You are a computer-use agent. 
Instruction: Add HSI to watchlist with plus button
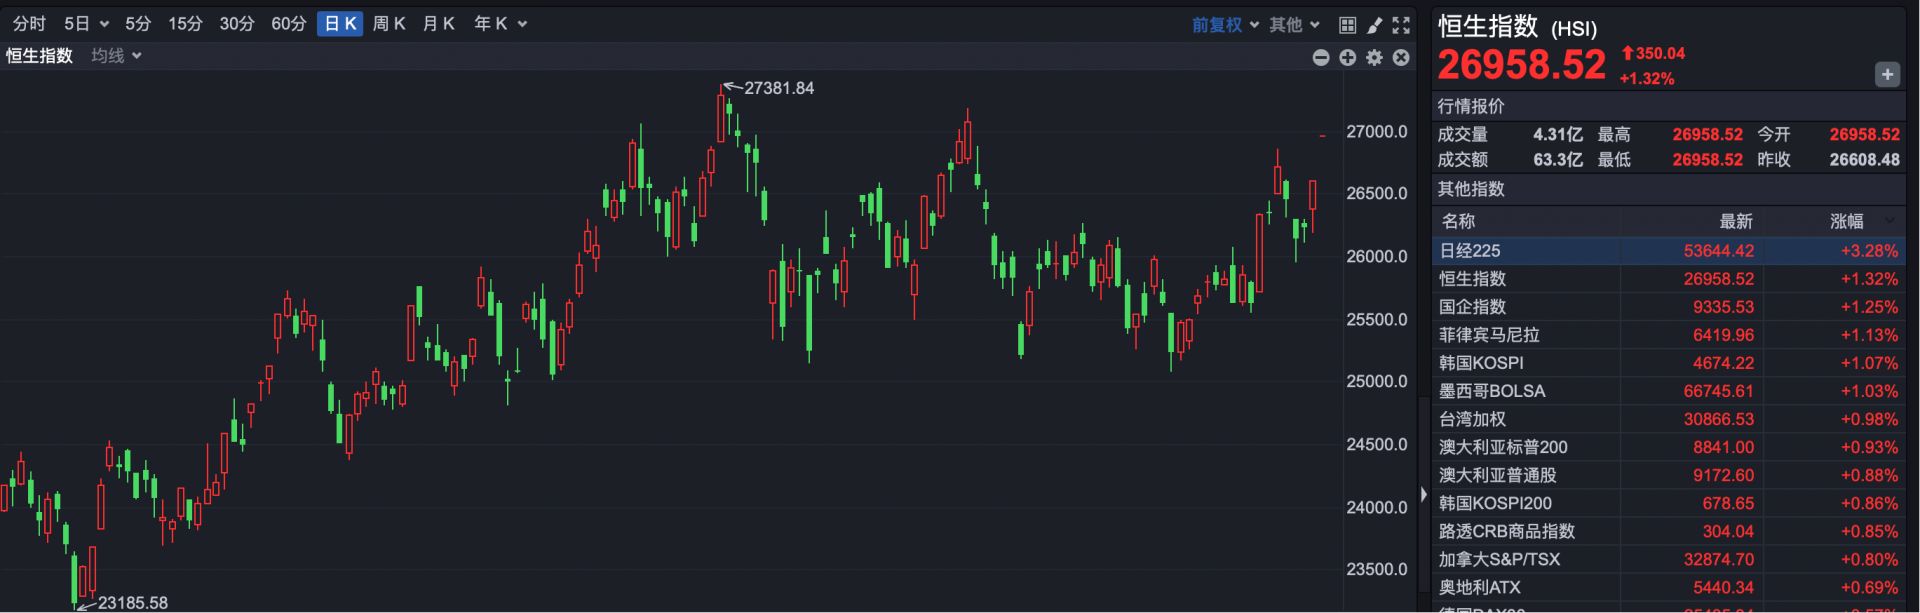pos(1887,74)
